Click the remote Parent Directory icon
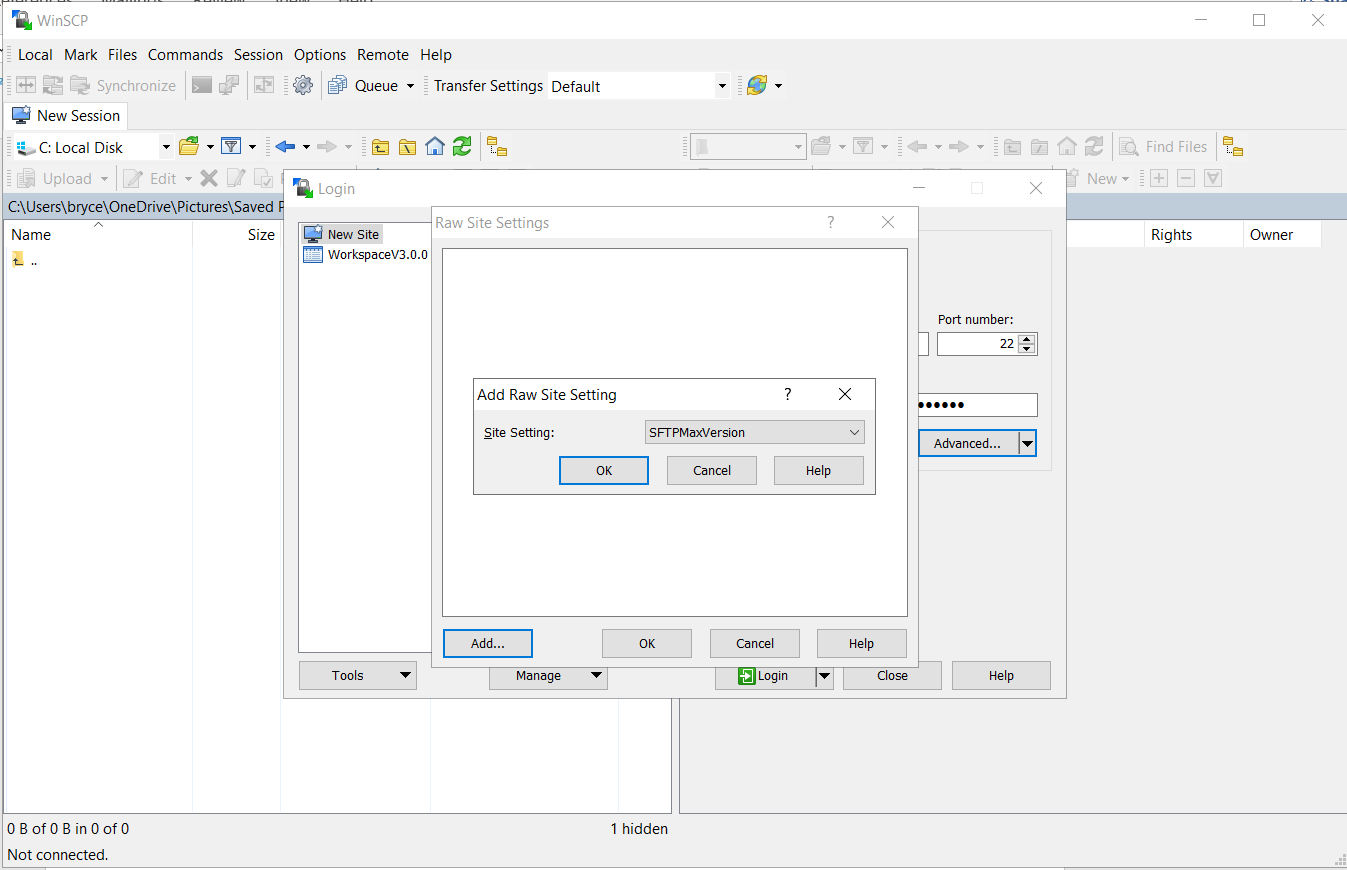 [x=1013, y=147]
